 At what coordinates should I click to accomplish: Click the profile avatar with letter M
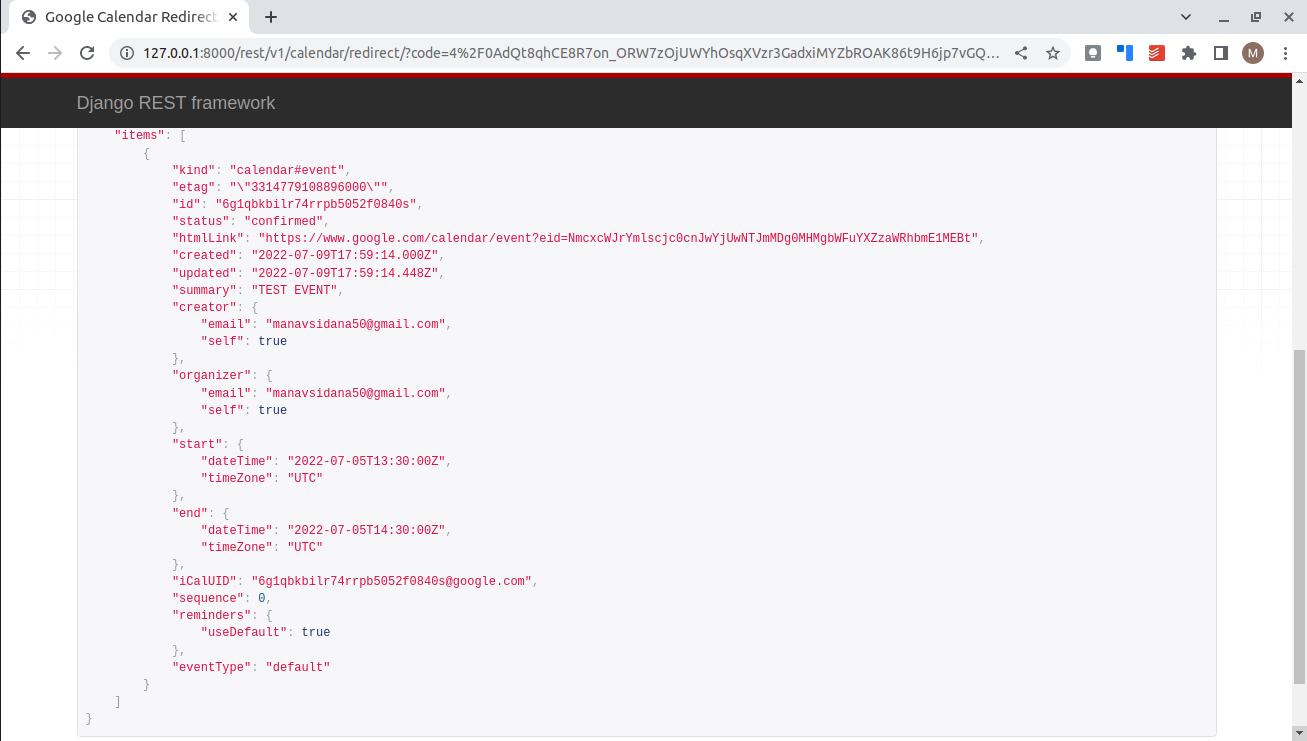tap(1253, 53)
